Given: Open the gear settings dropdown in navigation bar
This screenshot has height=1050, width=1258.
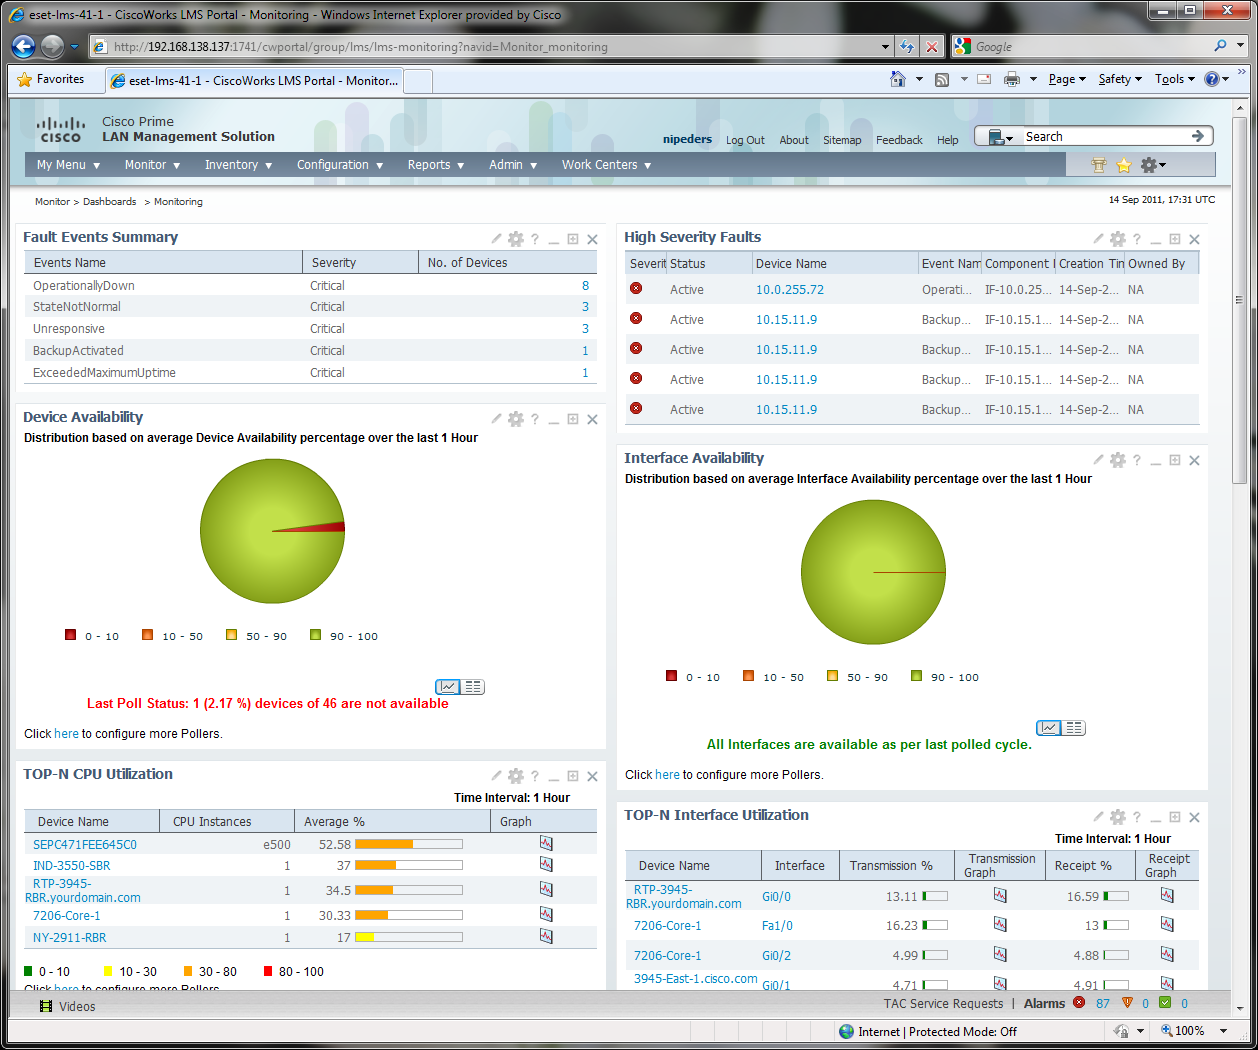Looking at the screenshot, I should point(1153,165).
